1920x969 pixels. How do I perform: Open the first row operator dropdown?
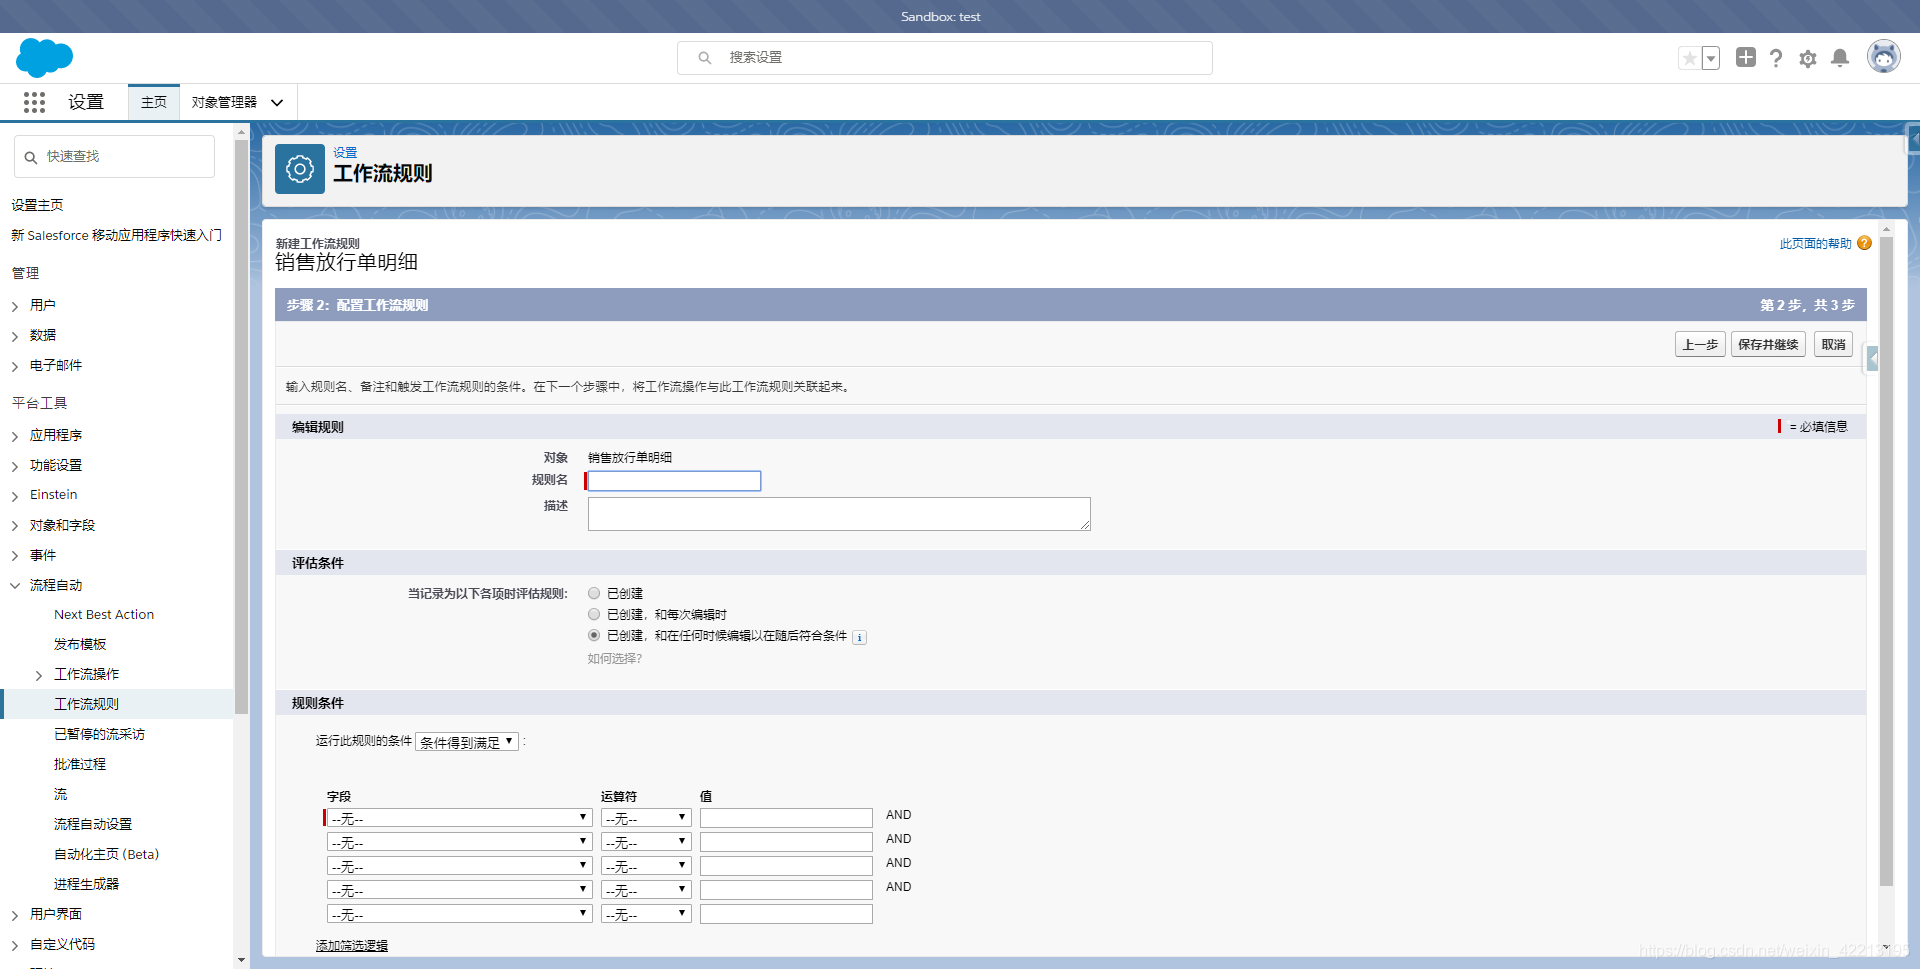646,818
